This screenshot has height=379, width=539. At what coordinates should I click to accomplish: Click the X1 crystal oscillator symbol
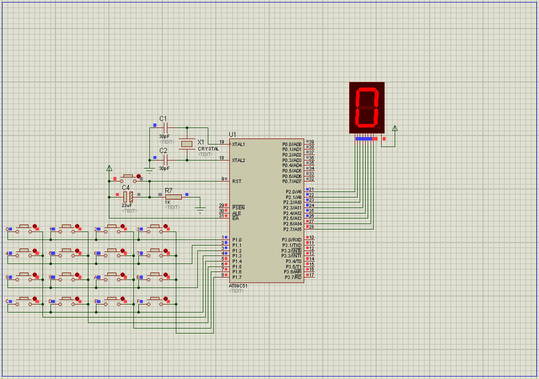point(186,144)
